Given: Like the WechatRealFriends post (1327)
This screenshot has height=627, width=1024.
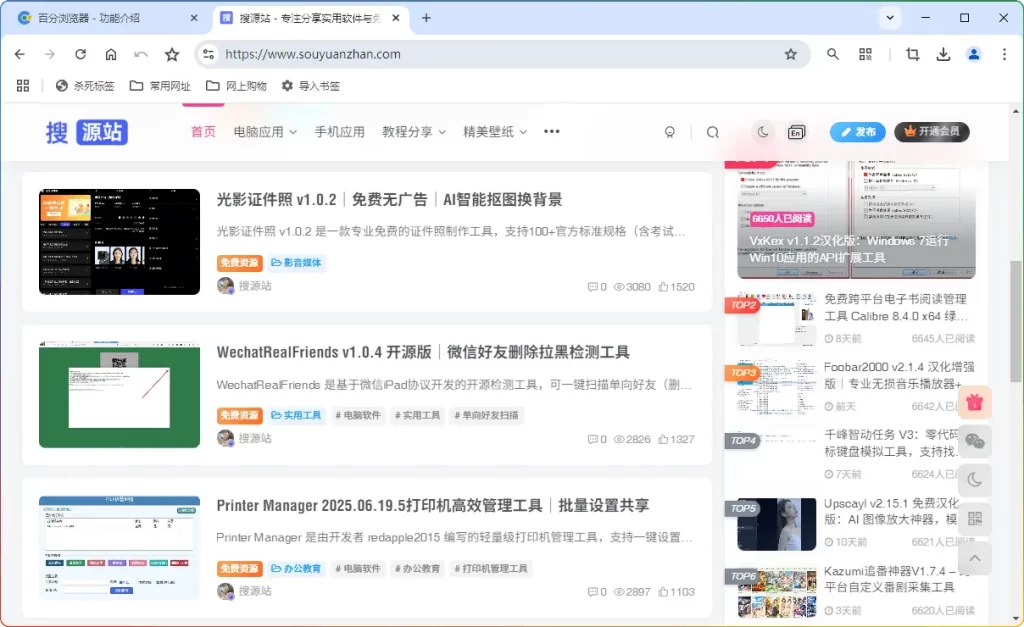Looking at the screenshot, I should pos(677,440).
